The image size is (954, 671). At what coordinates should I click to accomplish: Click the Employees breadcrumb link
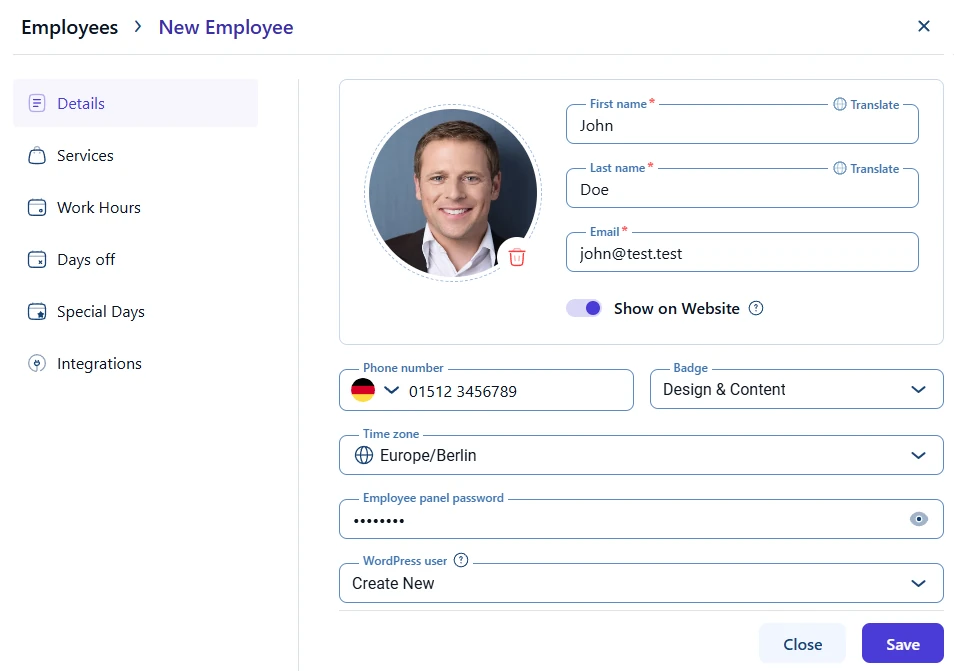click(x=69, y=27)
